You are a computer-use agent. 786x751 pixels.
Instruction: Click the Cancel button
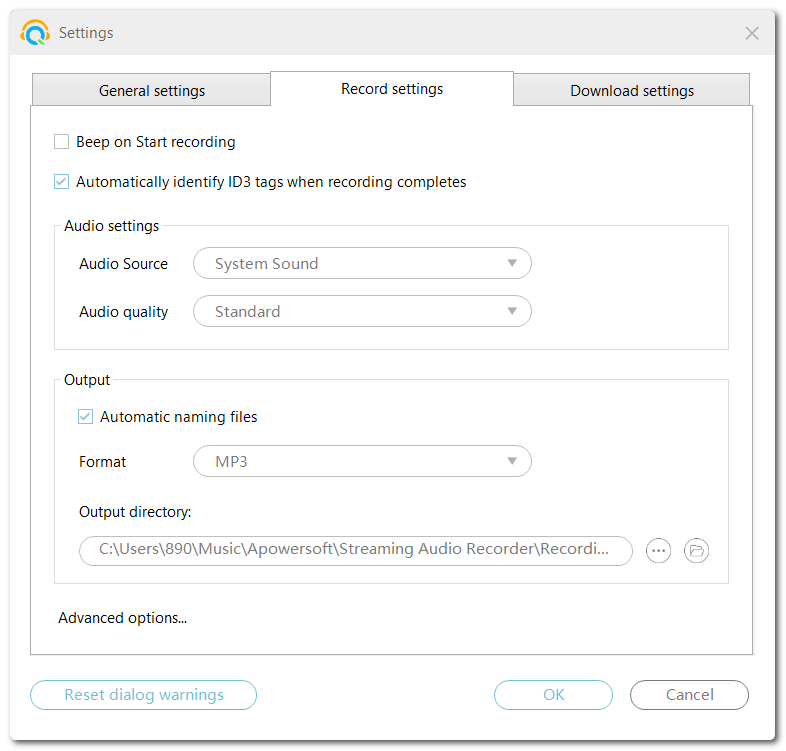tap(689, 695)
